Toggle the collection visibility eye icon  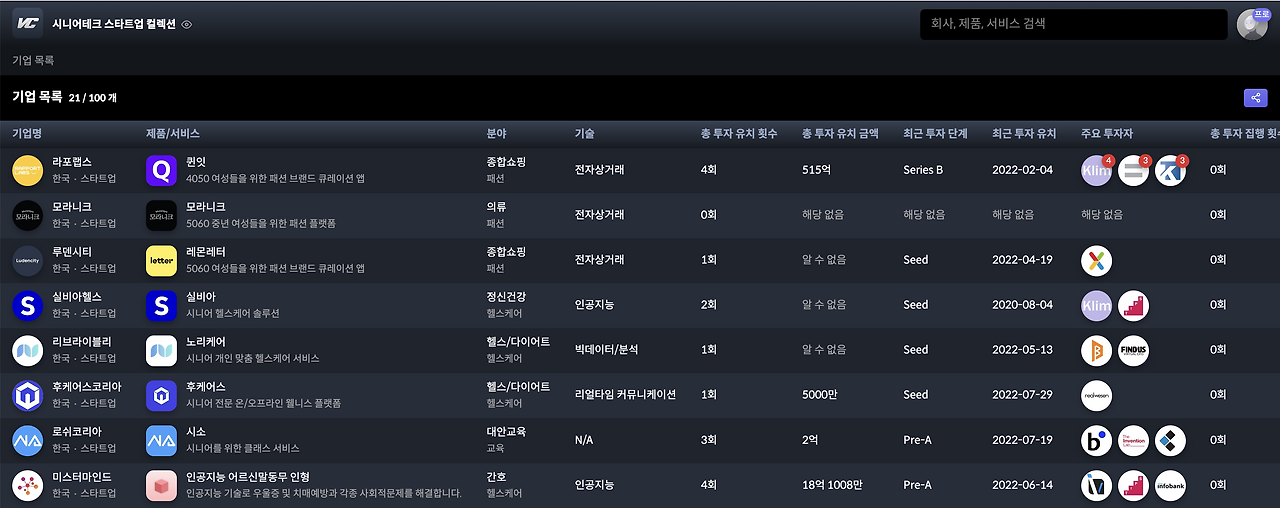pos(187,24)
